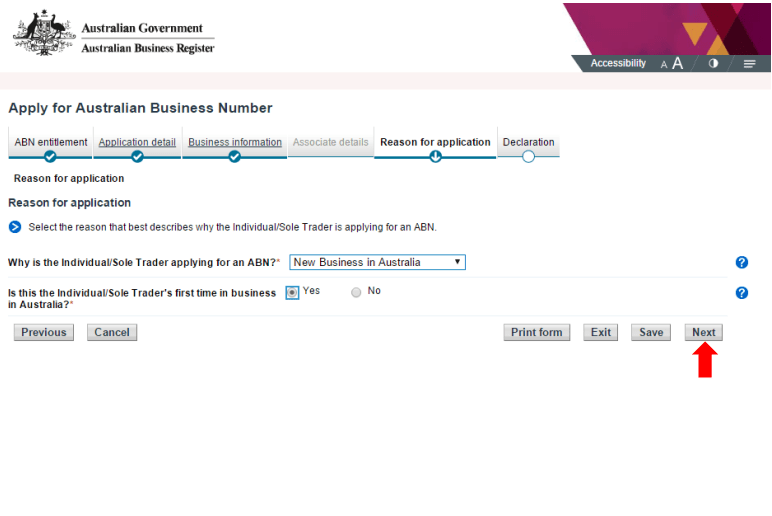Screen dimensions: 772x516
Task: Switch to Business information step
Action: 235,142
